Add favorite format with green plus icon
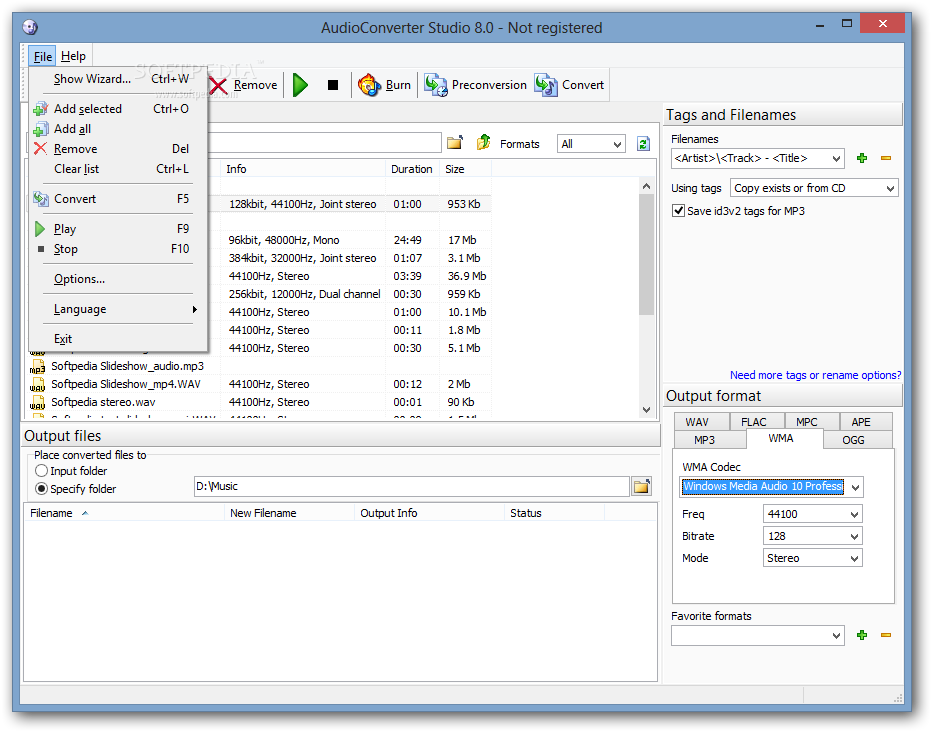Screen dimensions: 932x732 [862, 635]
